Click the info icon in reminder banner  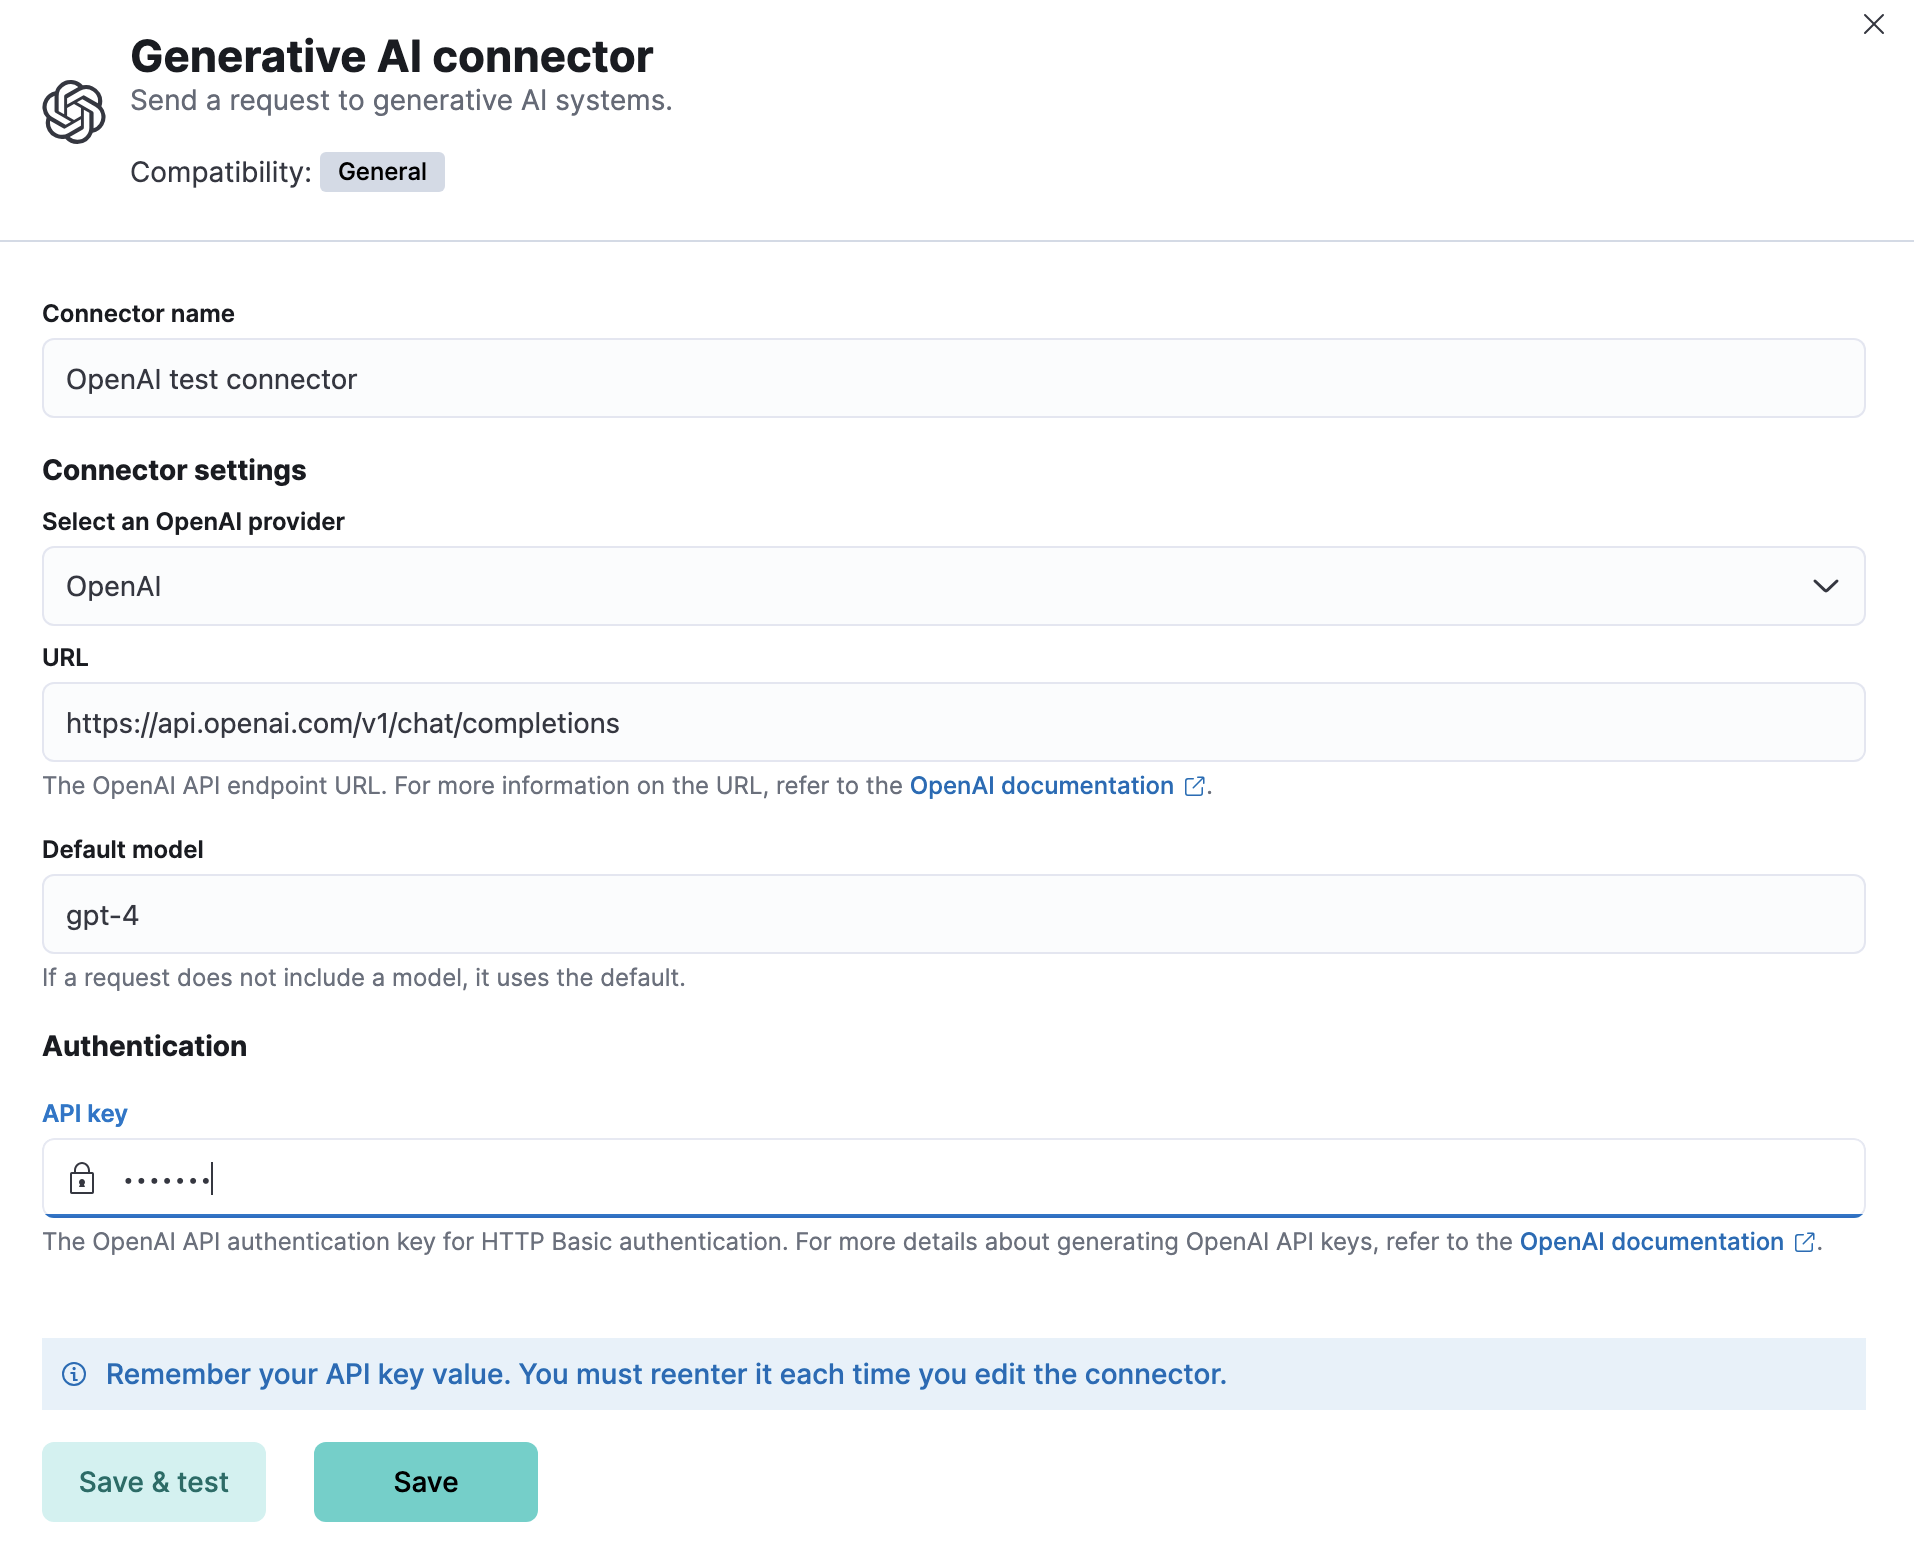pos(74,1374)
